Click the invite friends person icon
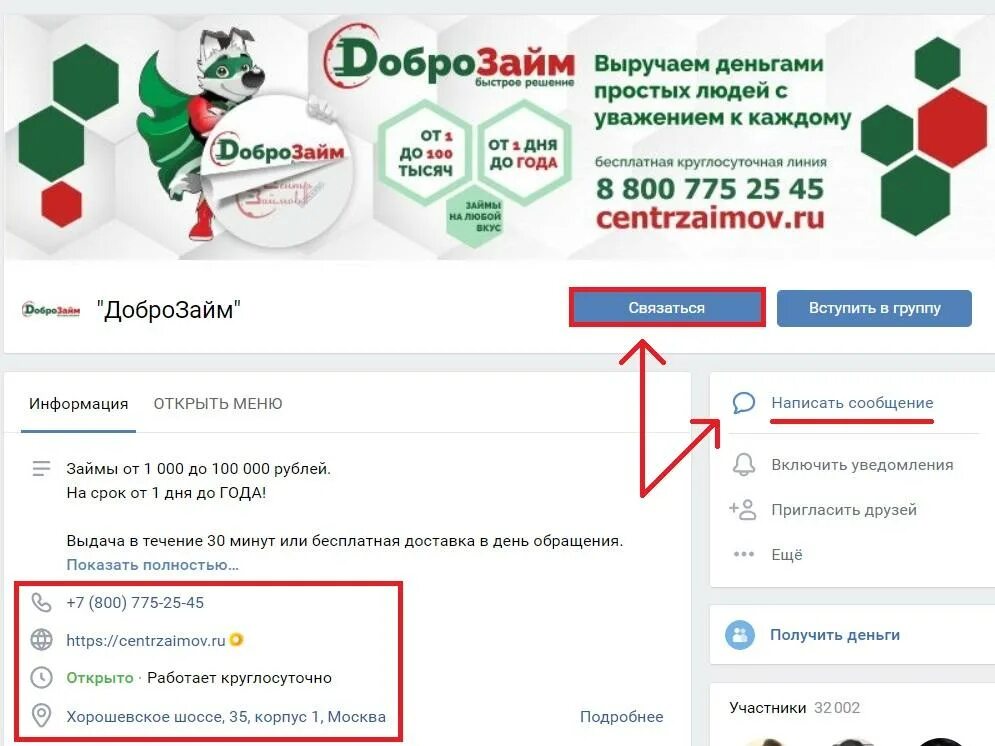This screenshot has height=746, width=995. point(742,509)
